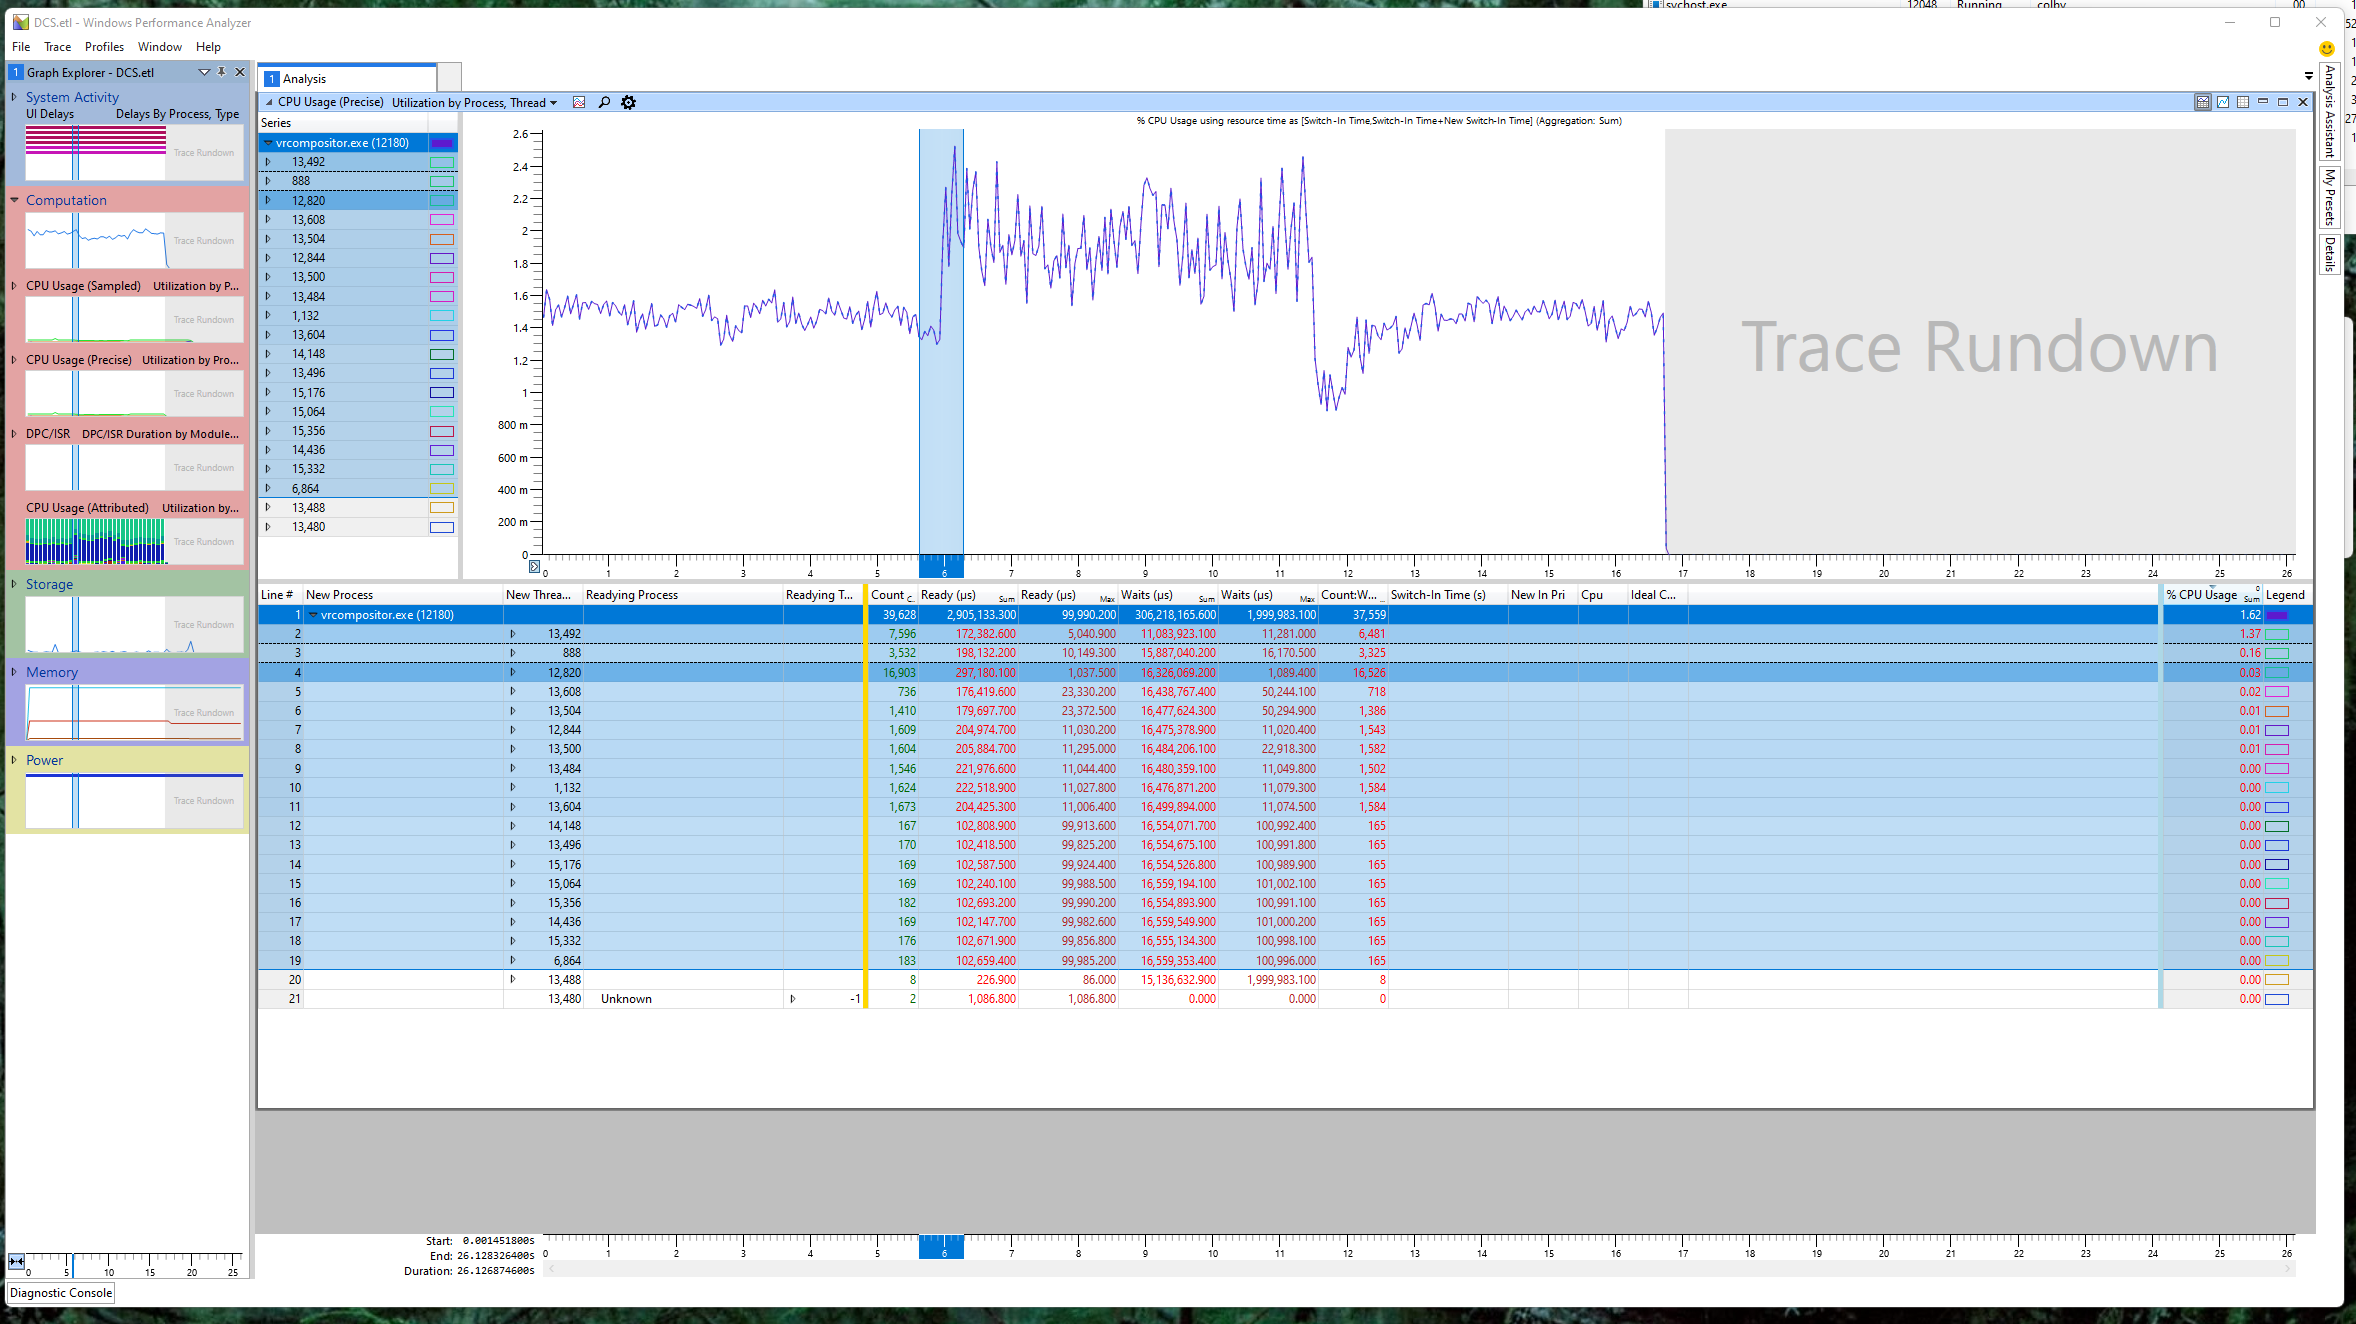2356x1324 pixels.
Task: Open the search magnifier in CPU Usage toolbar
Action: pyautogui.click(x=604, y=102)
